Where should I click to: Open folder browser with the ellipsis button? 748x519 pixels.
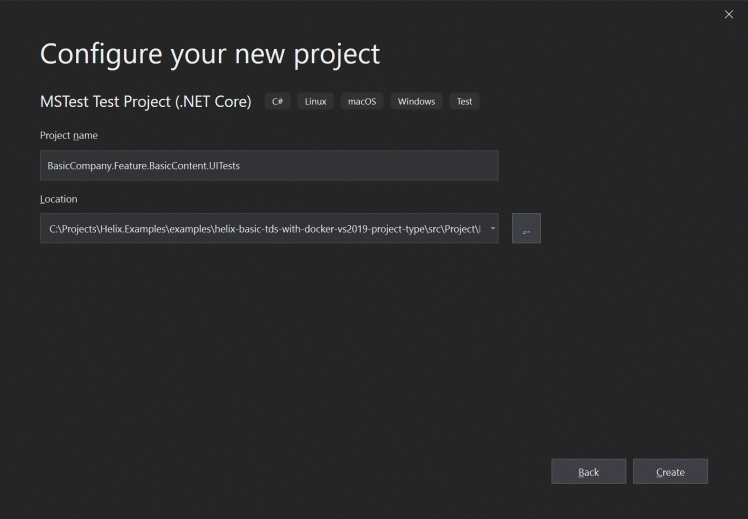pos(526,228)
